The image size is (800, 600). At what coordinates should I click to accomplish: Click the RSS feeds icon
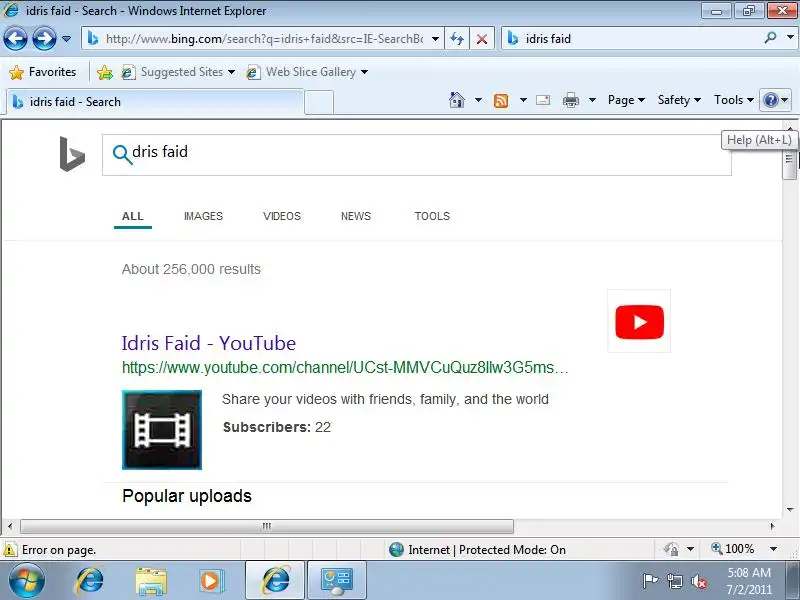(x=501, y=101)
